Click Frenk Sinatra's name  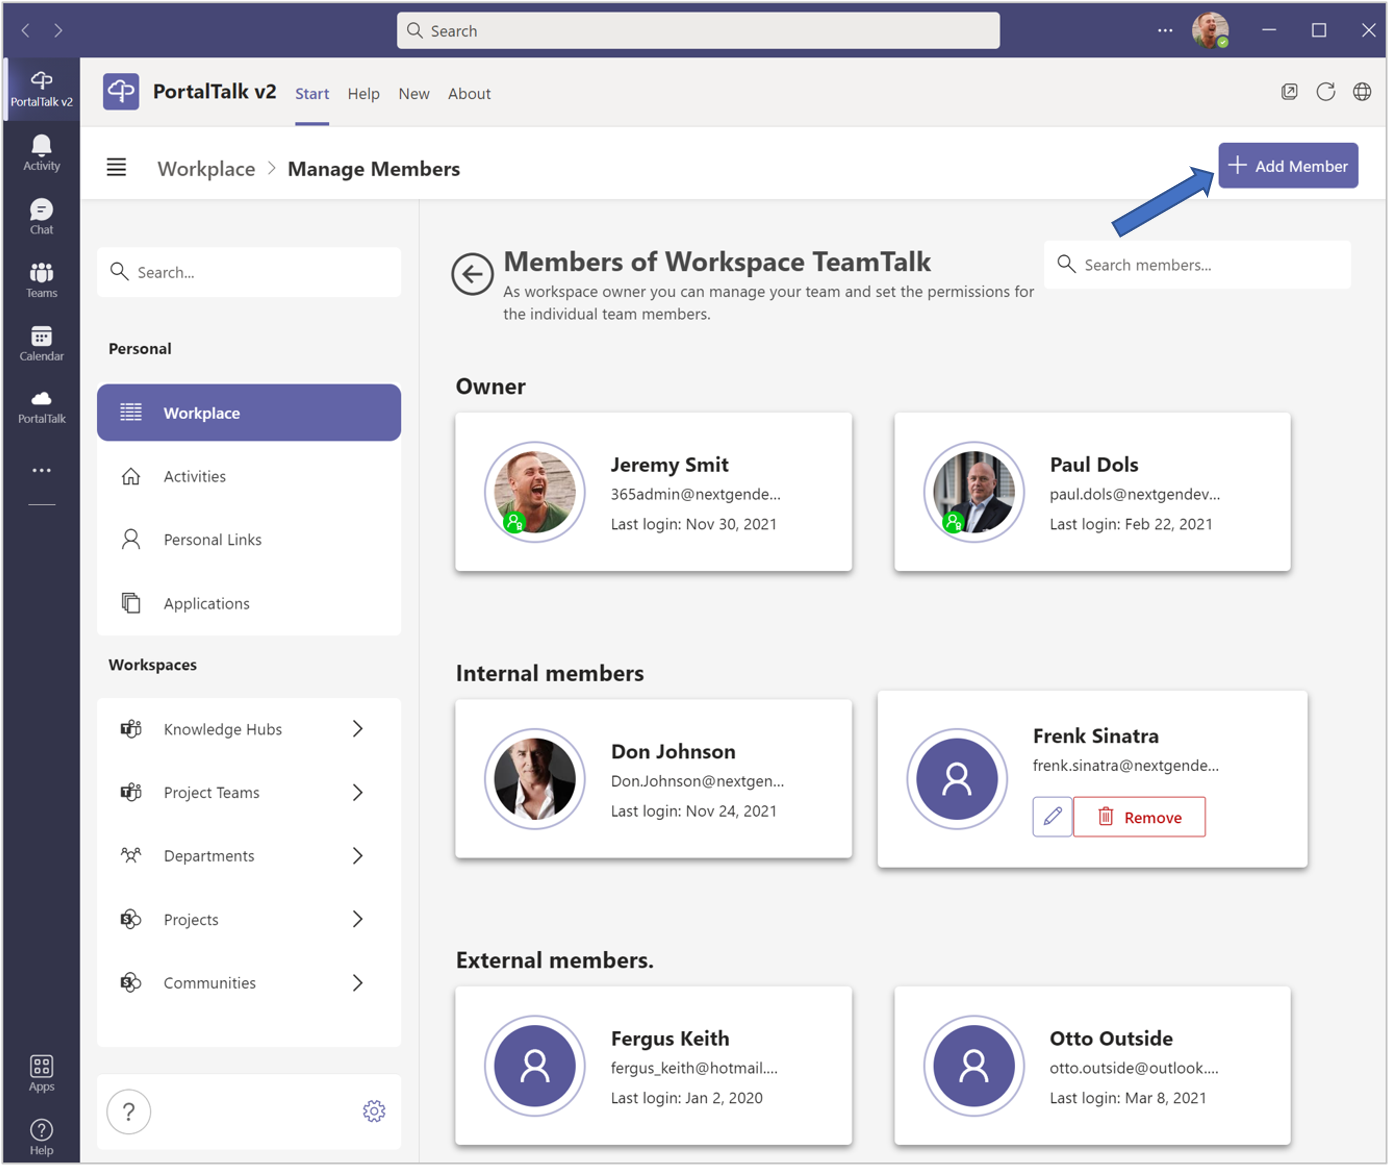click(x=1096, y=737)
